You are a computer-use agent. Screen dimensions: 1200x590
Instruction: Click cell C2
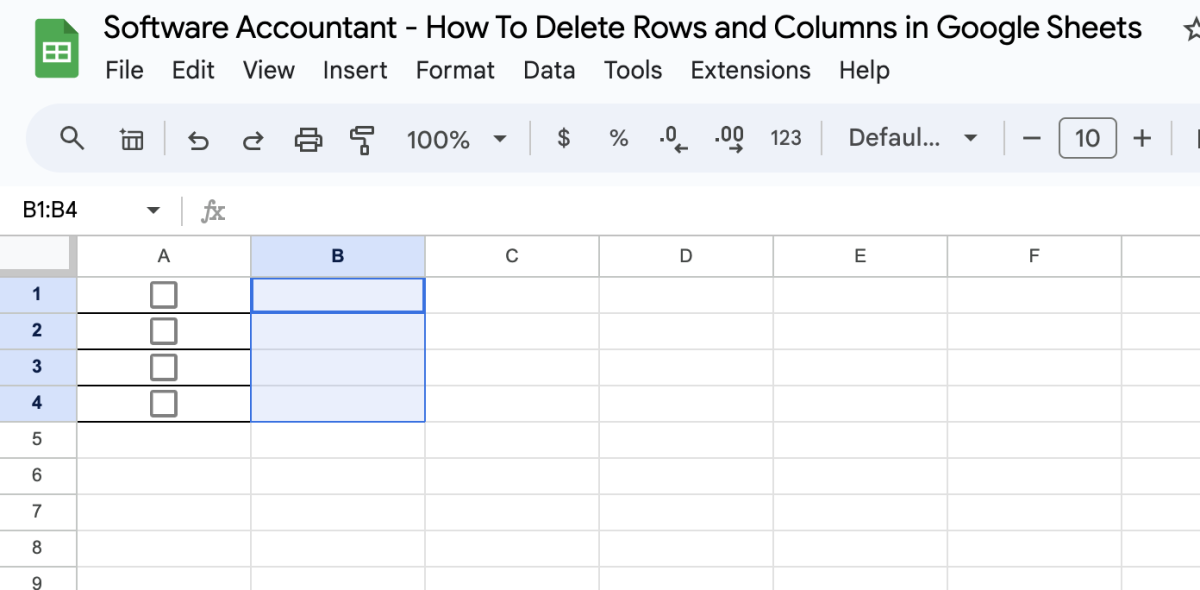coord(512,331)
